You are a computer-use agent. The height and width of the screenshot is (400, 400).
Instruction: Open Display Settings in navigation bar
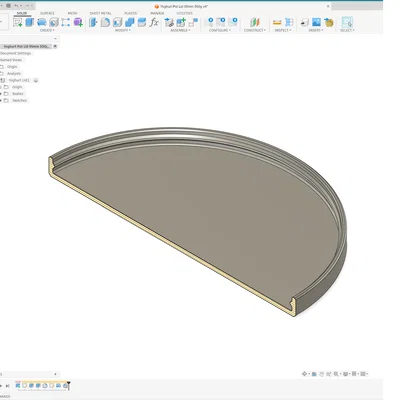346,374
